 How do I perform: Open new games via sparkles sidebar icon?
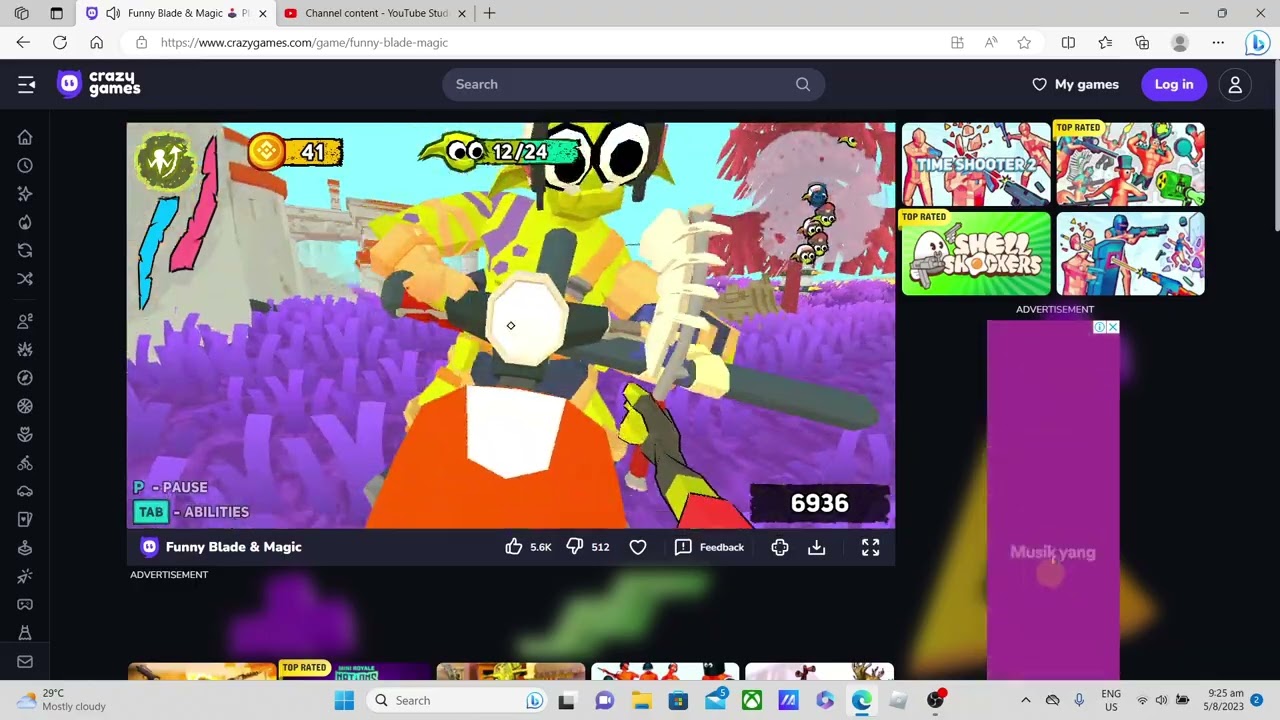25,193
